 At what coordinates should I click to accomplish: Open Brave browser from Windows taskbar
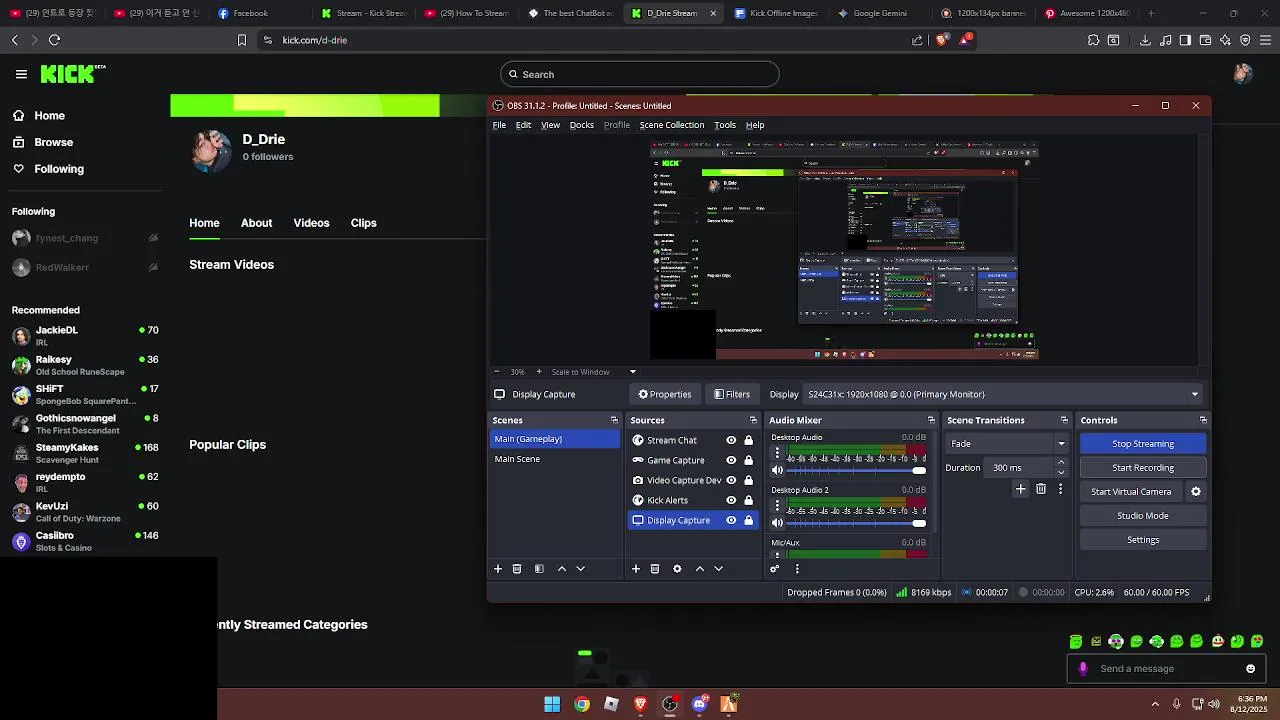tap(640, 704)
